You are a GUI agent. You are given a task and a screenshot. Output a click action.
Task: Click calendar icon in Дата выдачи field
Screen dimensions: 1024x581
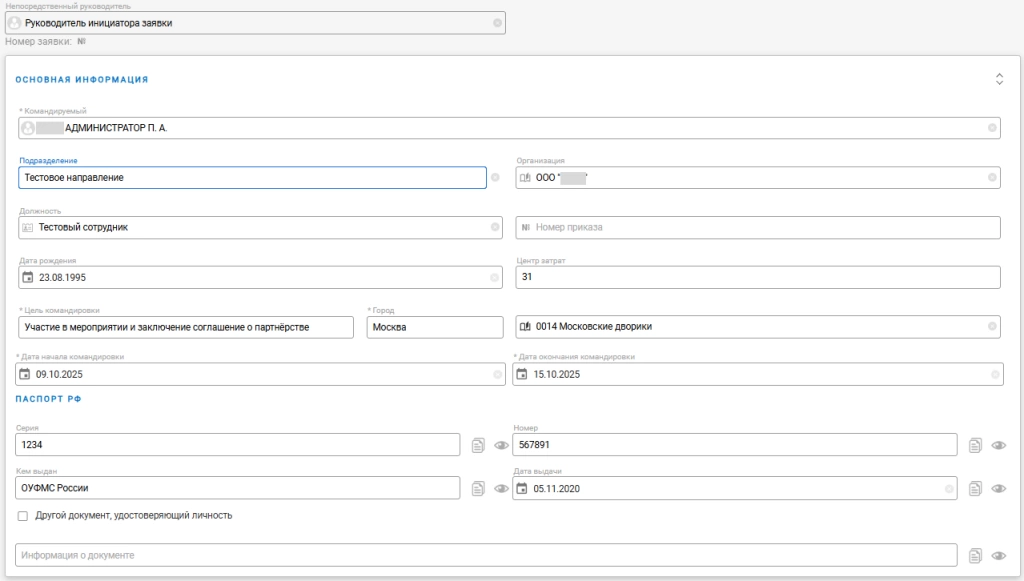tap(522, 489)
